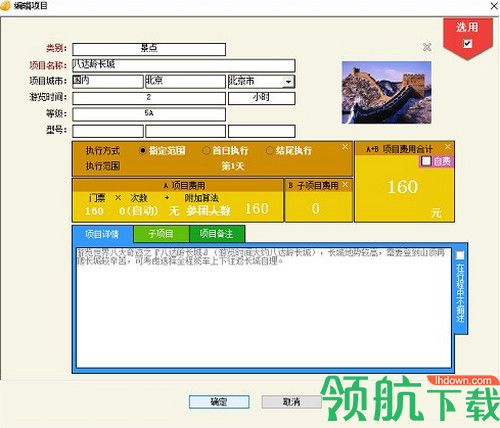Click the second 型号 input box
Viewport: 500px width, 428px height.
[x=186, y=131]
